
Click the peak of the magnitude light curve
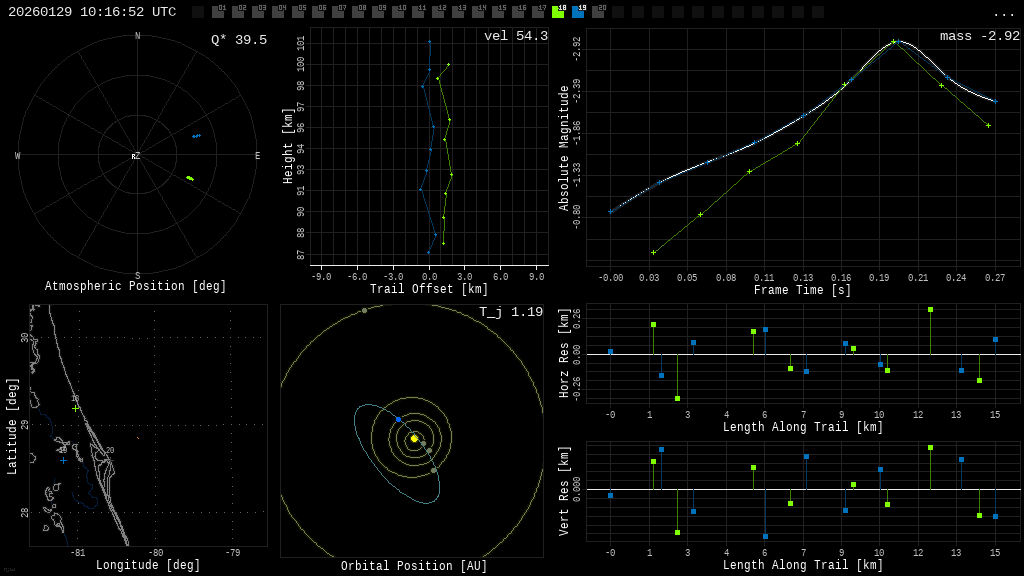899,40
